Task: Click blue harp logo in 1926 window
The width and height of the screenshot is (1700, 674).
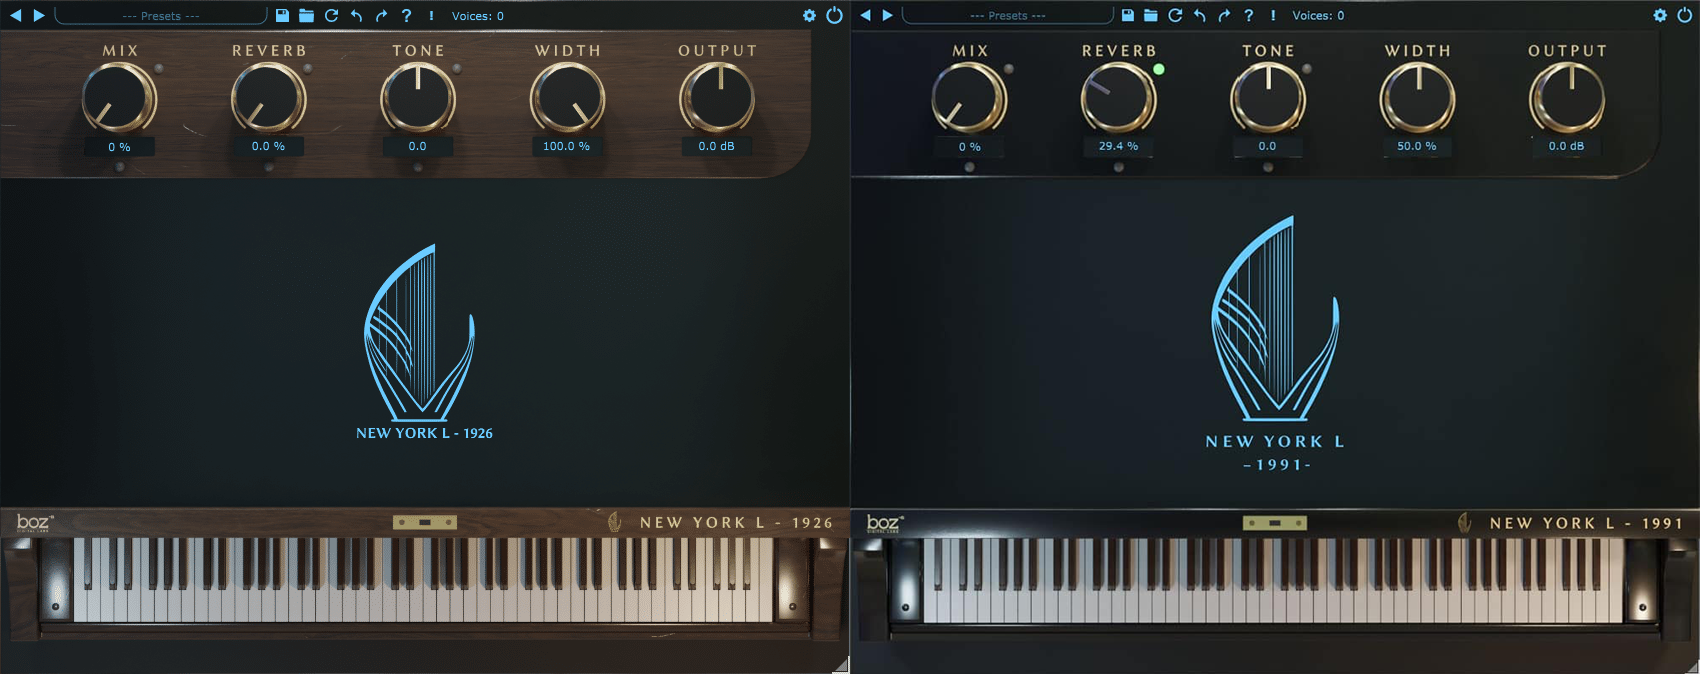Action: (x=419, y=333)
